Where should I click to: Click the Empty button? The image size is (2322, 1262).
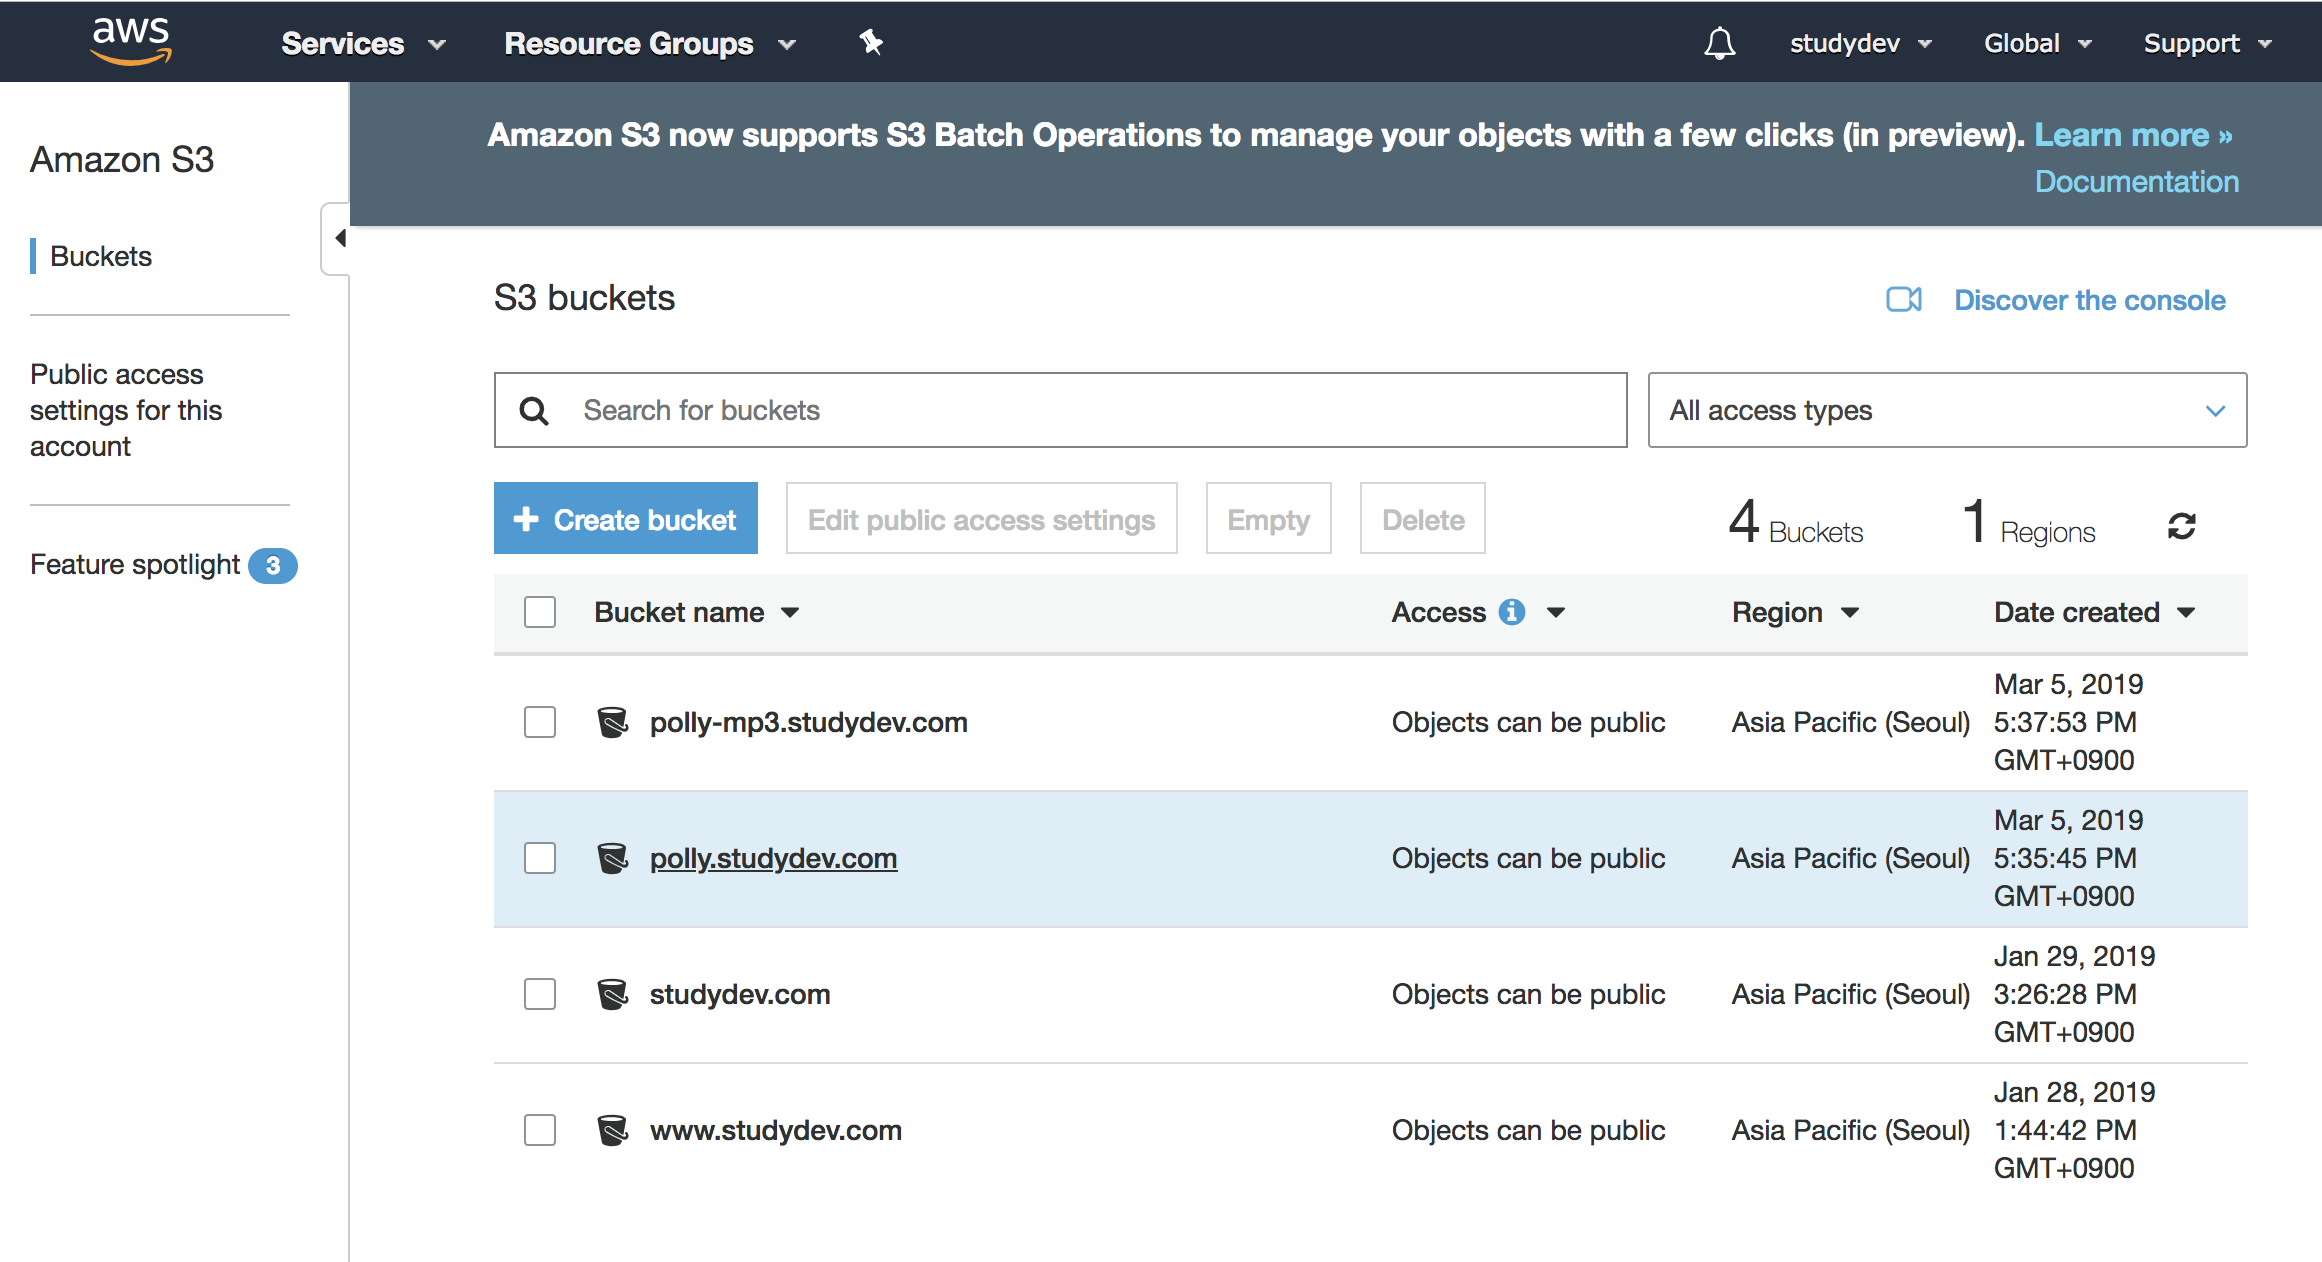(x=1268, y=519)
